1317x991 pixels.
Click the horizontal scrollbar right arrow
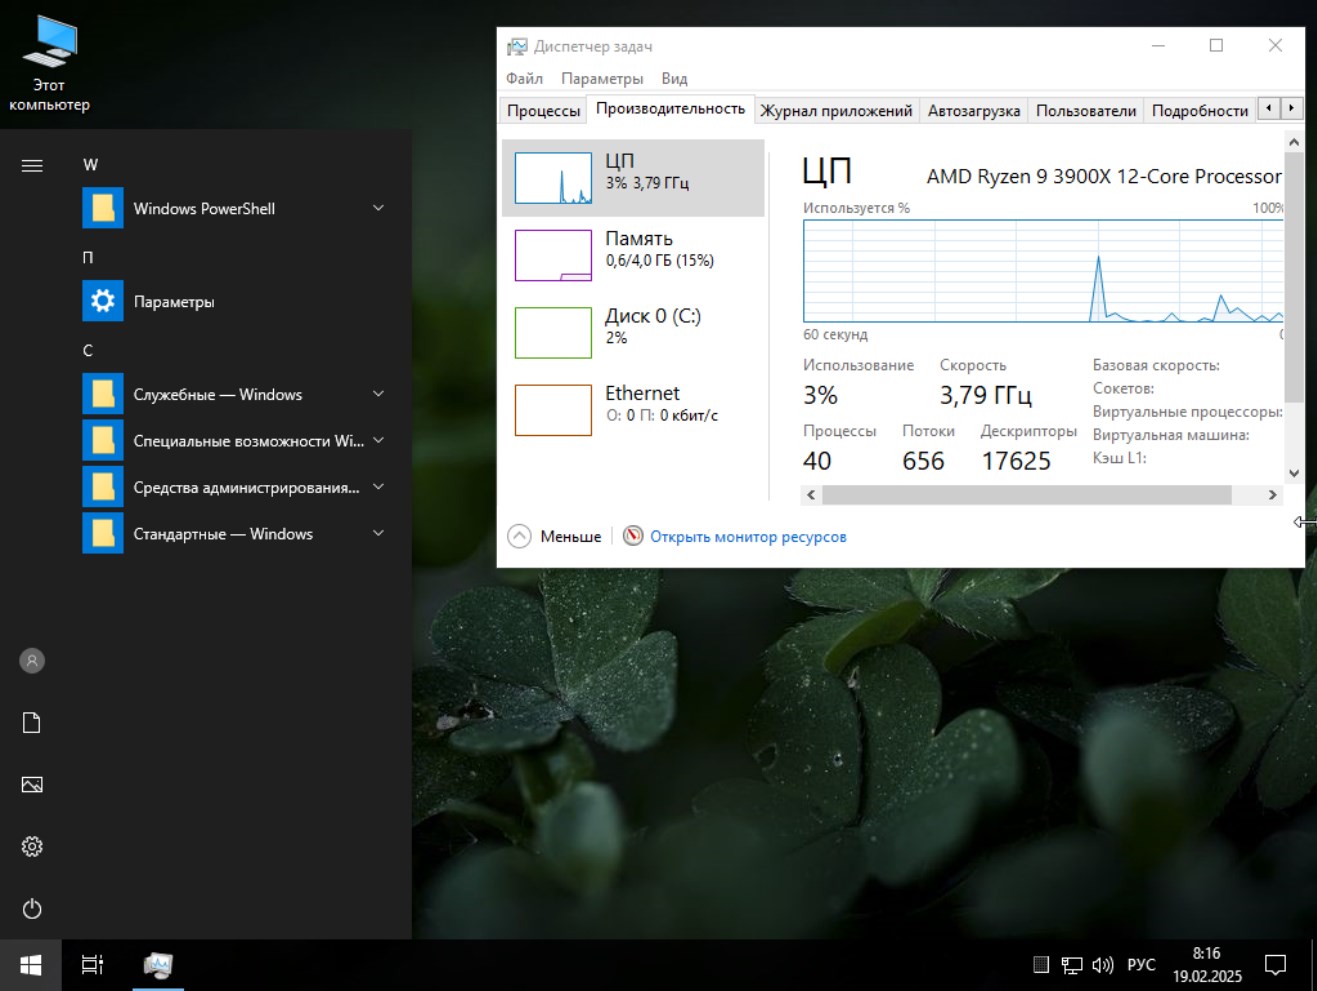coord(1272,495)
